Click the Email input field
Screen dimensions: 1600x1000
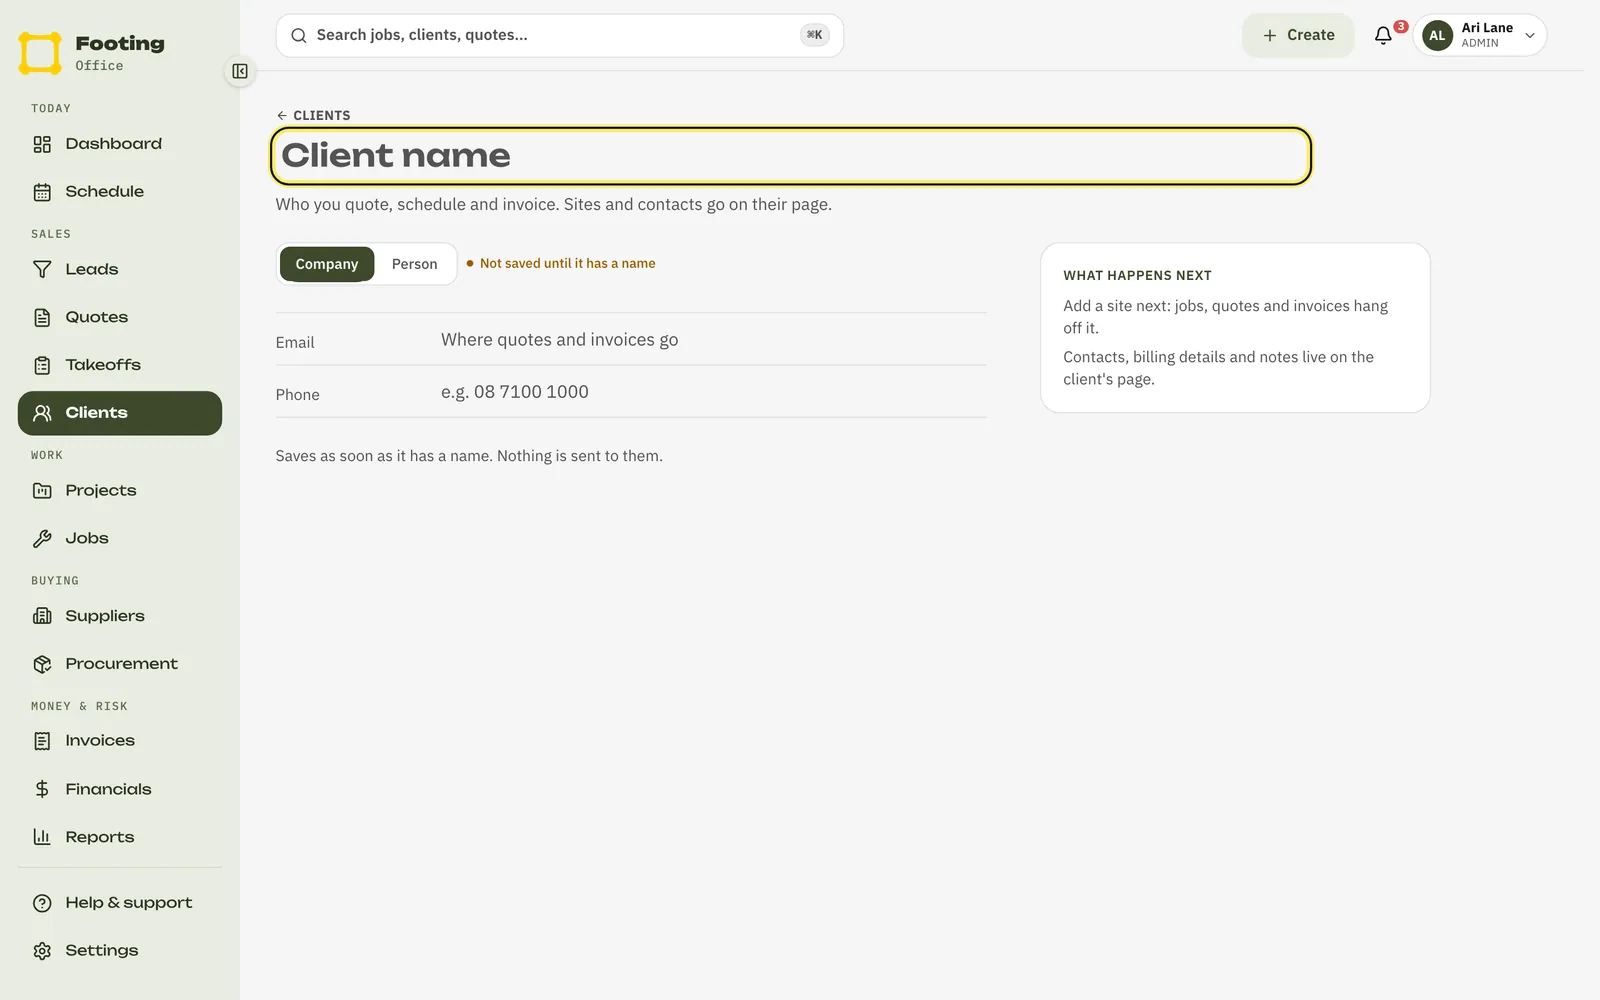point(712,340)
